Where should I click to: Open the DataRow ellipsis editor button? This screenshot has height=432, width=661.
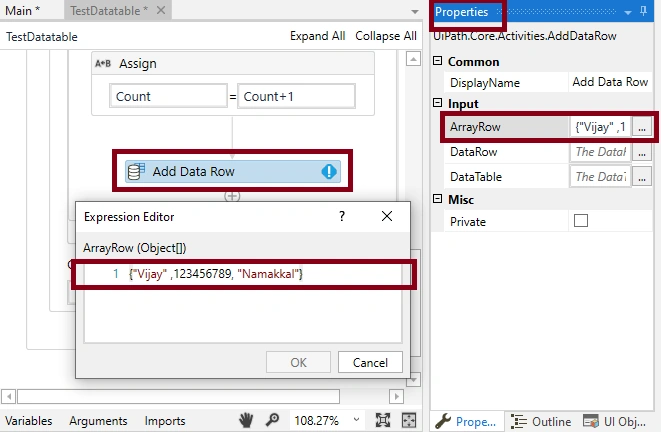point(642,152)
